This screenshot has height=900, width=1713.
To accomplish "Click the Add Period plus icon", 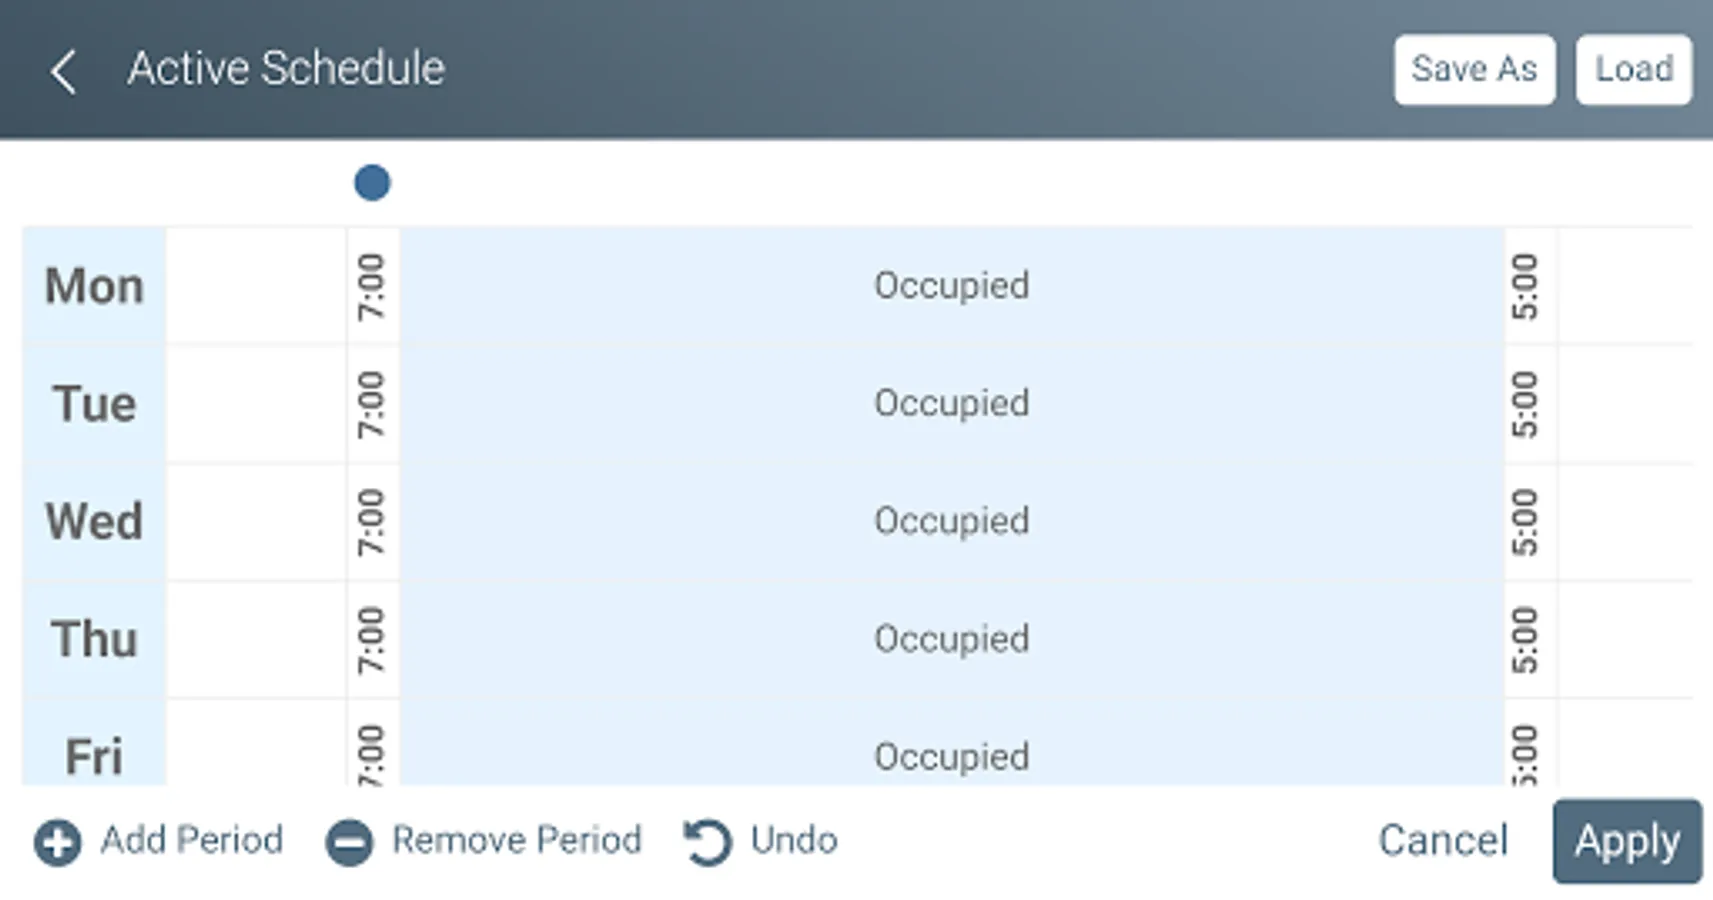I will point(57,842).
